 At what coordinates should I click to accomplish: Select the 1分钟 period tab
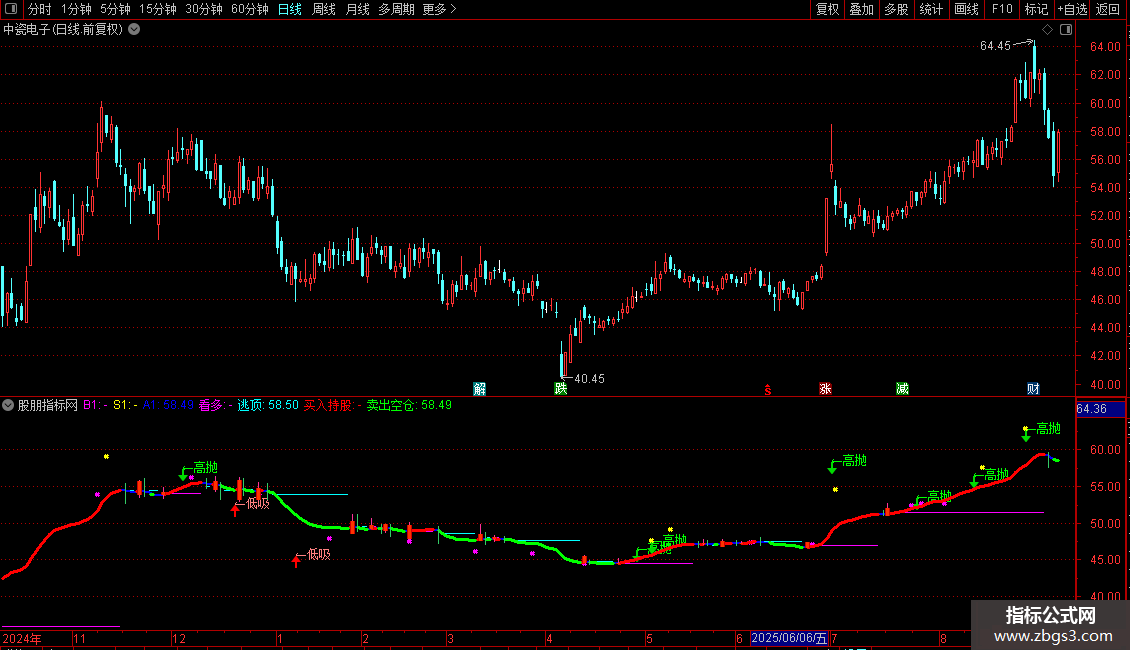pyautogui.click(x=76, y=9)
